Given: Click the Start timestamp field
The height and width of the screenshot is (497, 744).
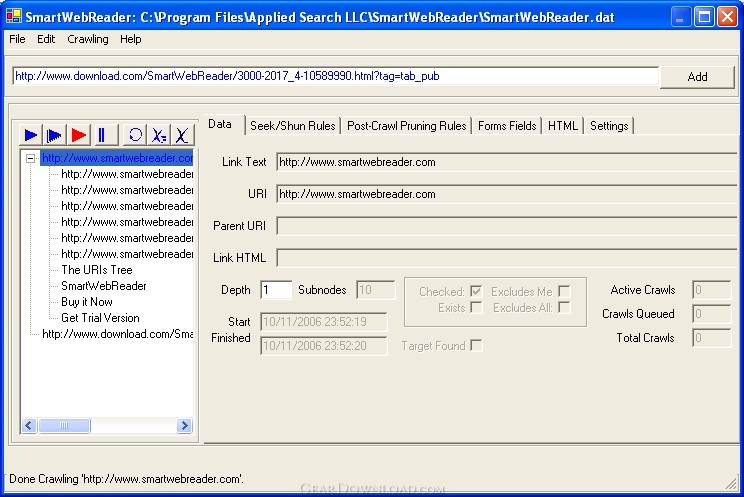Looking at the screenshot, I should (324, 322).
